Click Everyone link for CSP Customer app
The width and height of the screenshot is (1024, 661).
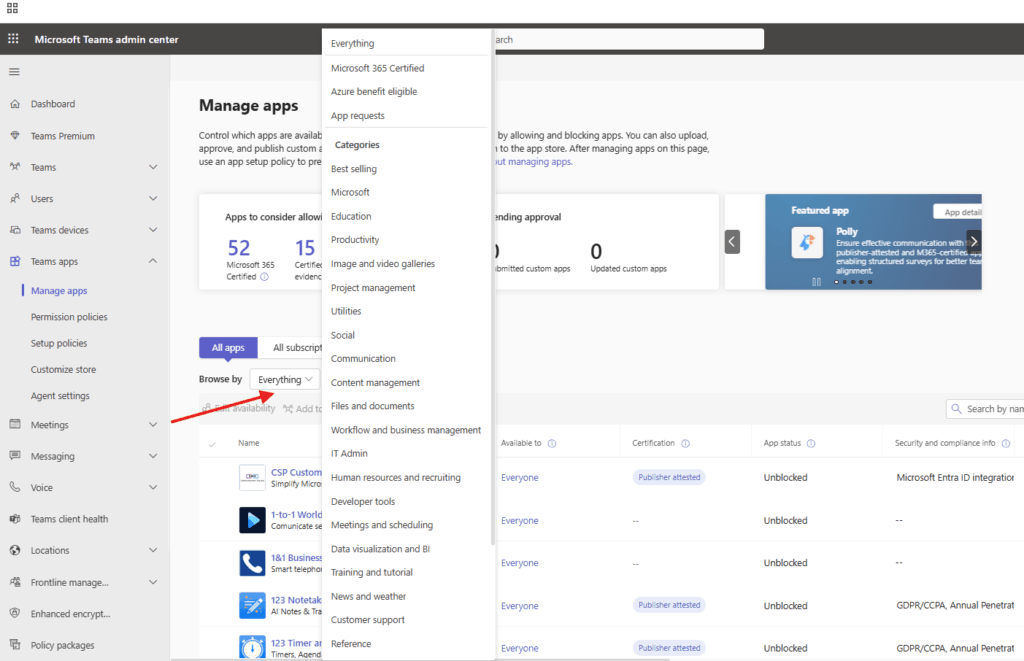point(519,478)
